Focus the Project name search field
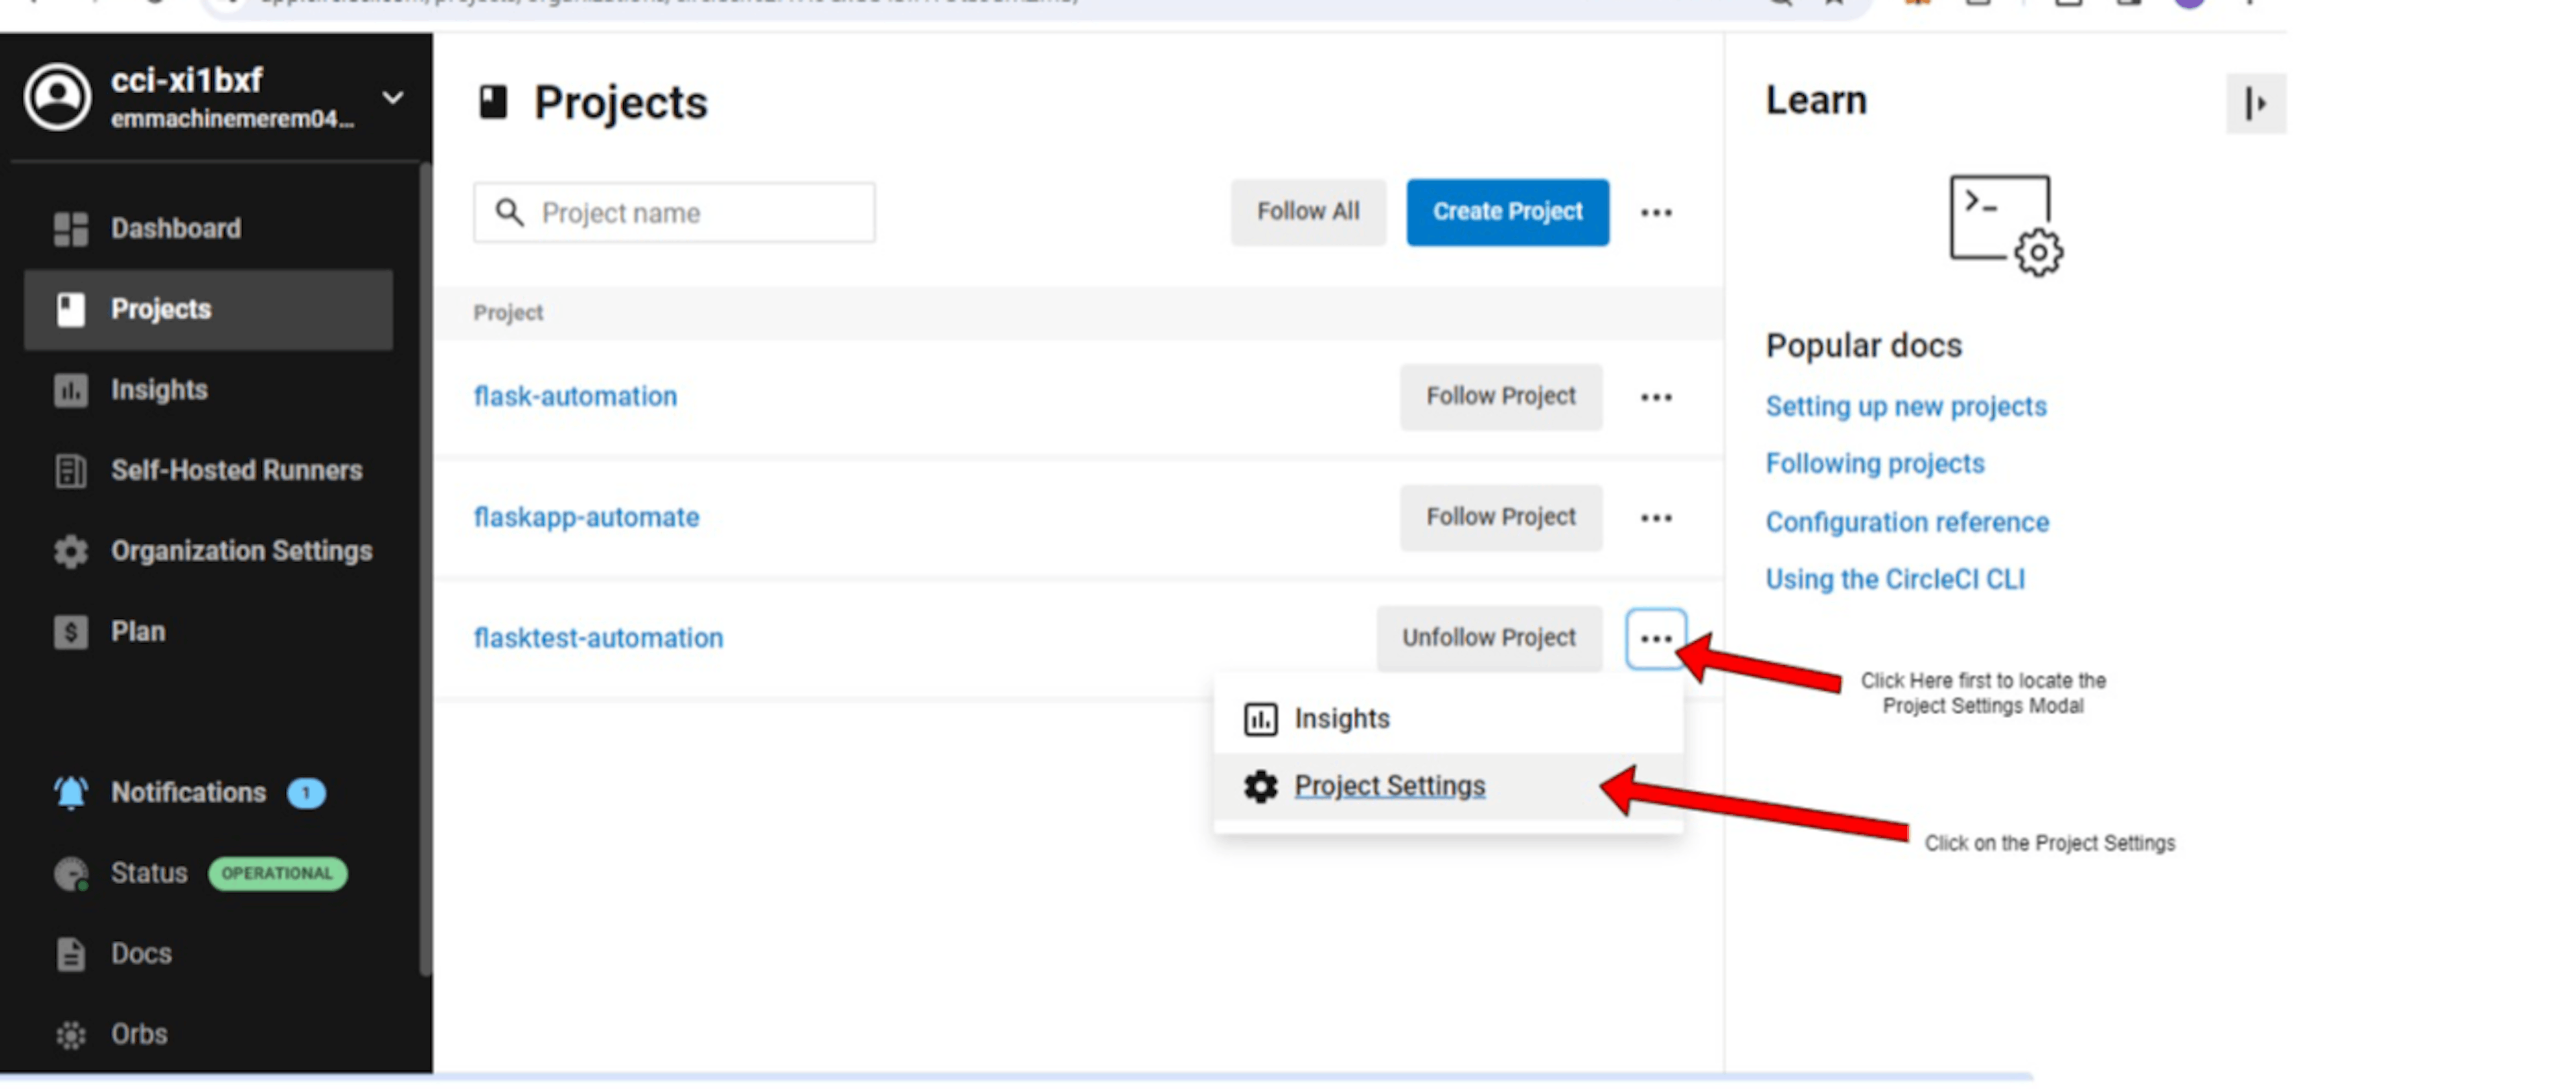The height and width of the screenshot is (1089, 2576). (674, 213)
